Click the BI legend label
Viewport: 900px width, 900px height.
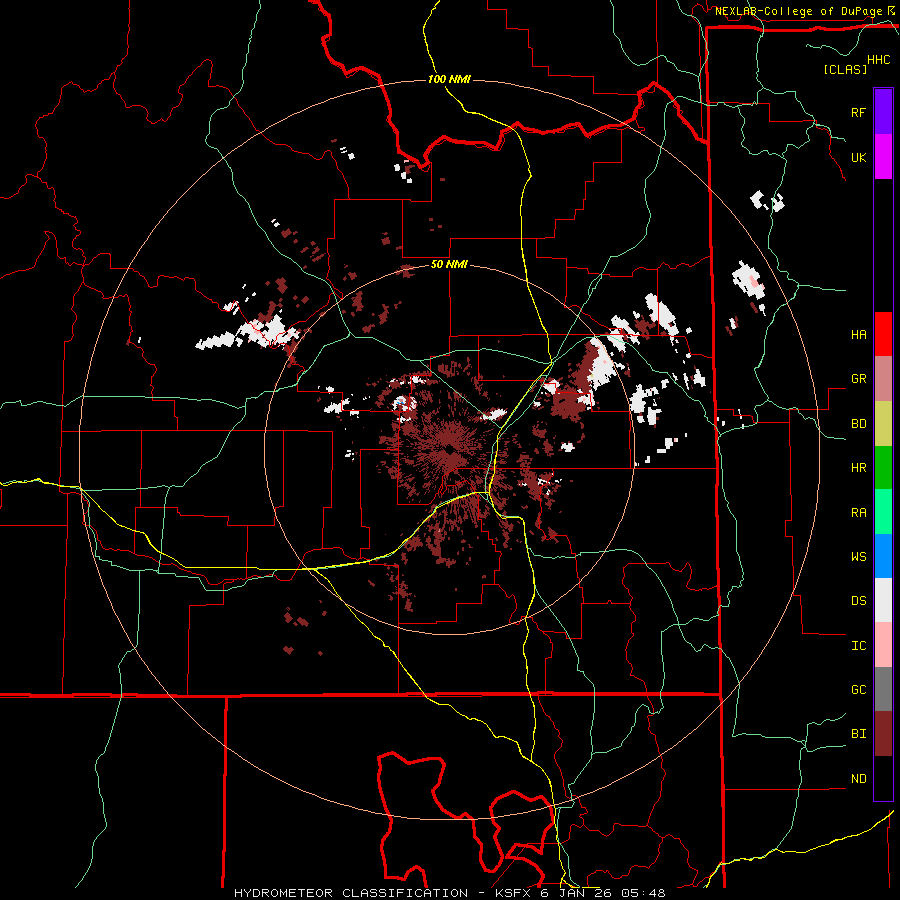click(858, 734)
